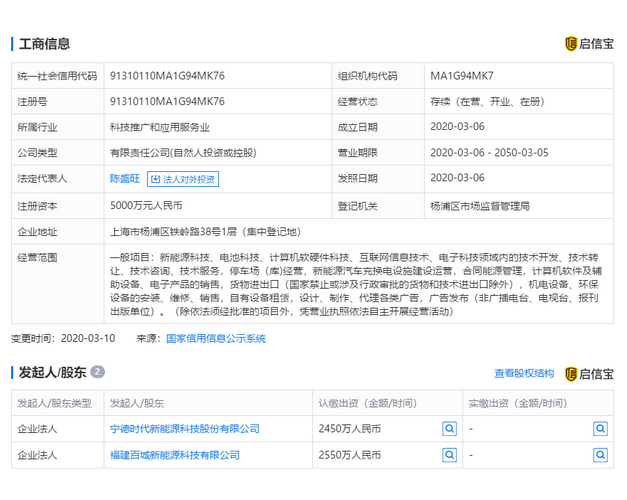View the equity structure via 查看股权结构
The image size is (627, 500).
point(523,373)
